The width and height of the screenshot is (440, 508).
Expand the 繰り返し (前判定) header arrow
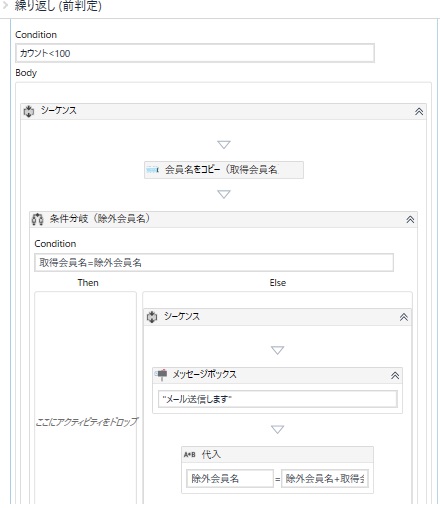(x=5, y=5)
